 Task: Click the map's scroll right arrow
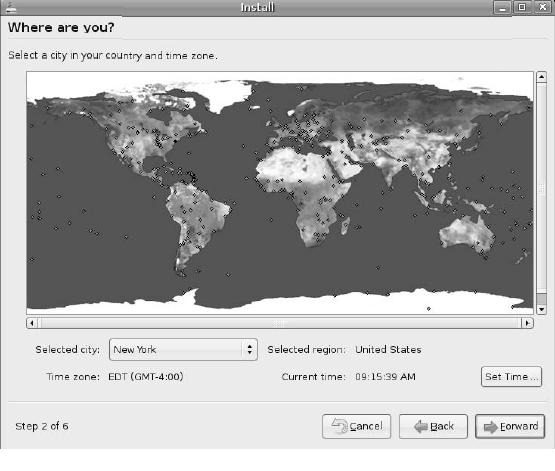[x=528, y=323]
